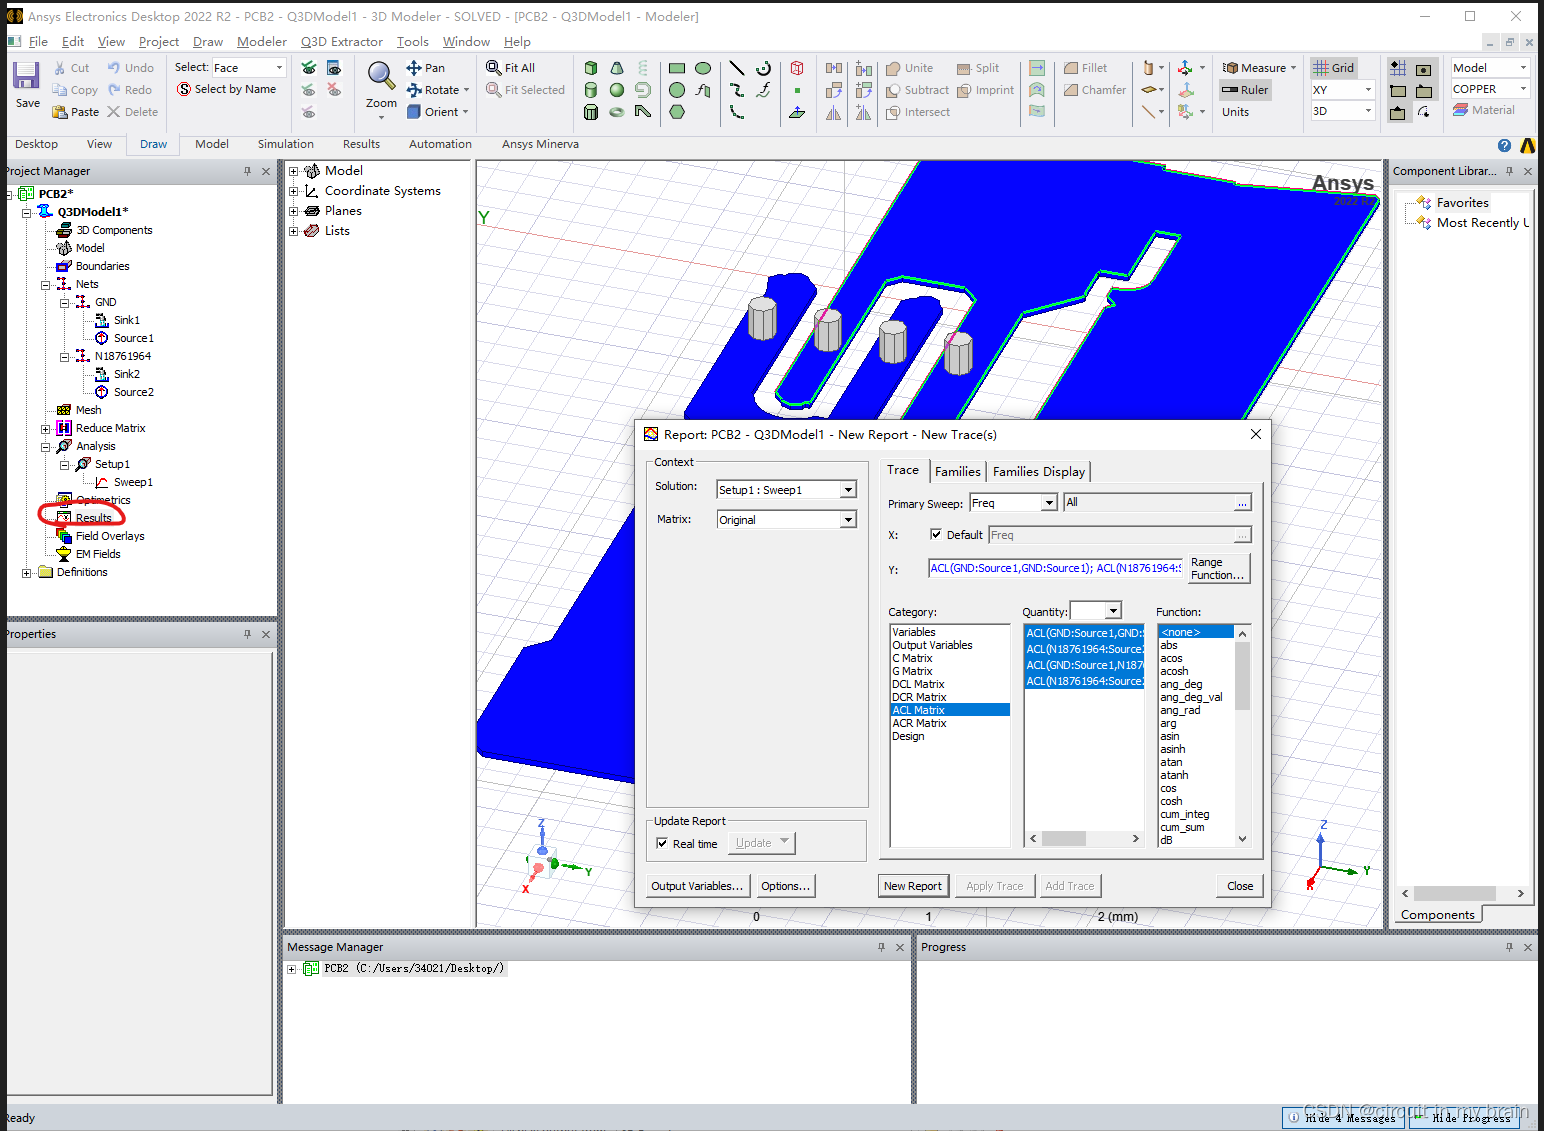Select DCL Matrix in the Category list
The image size is (1544, 1131).
[x=918, y=684]
